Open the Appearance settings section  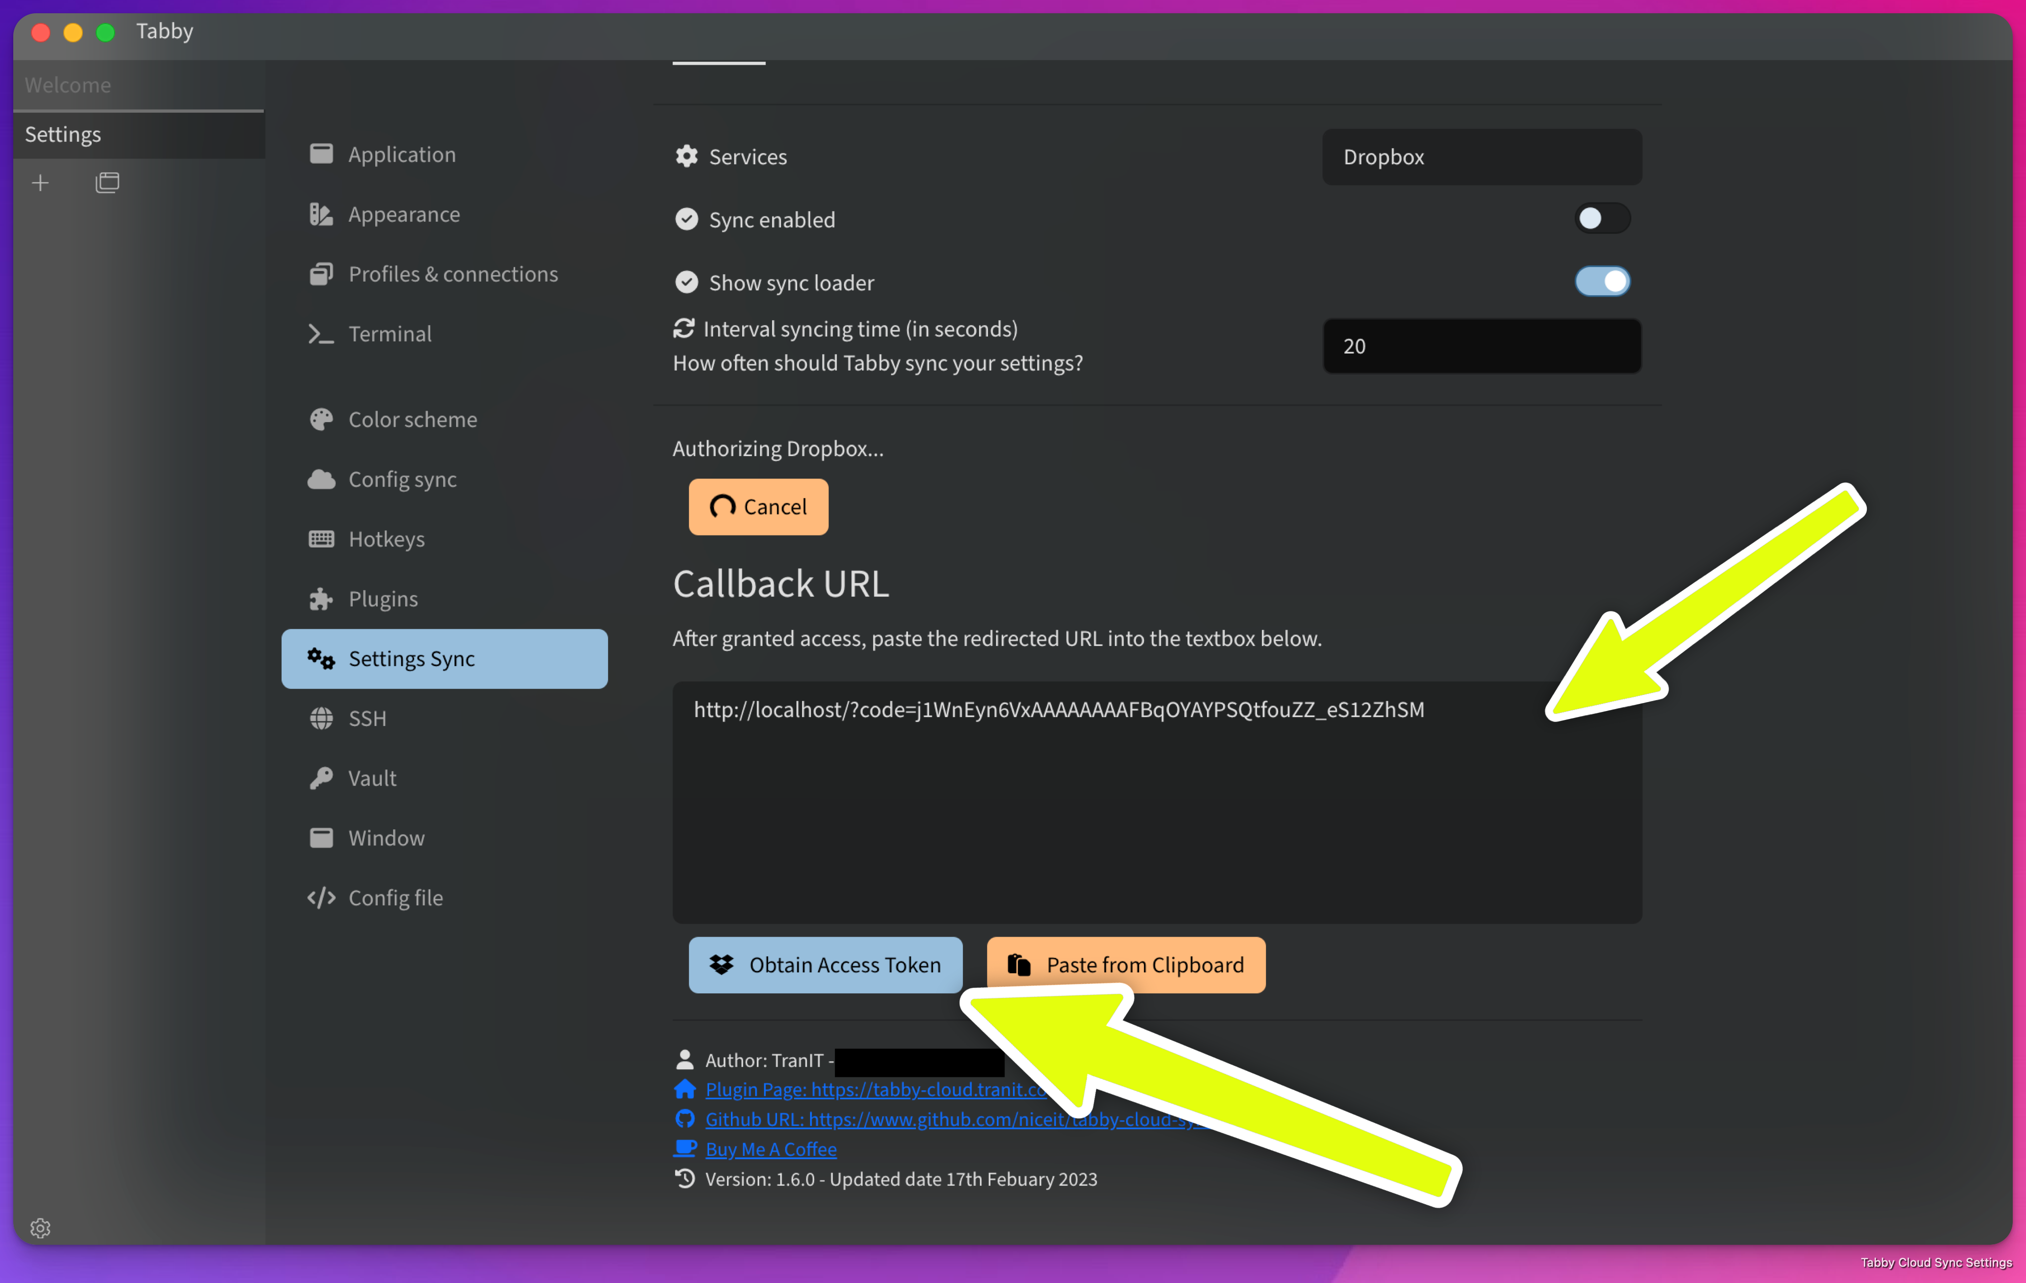click(444, 214)
